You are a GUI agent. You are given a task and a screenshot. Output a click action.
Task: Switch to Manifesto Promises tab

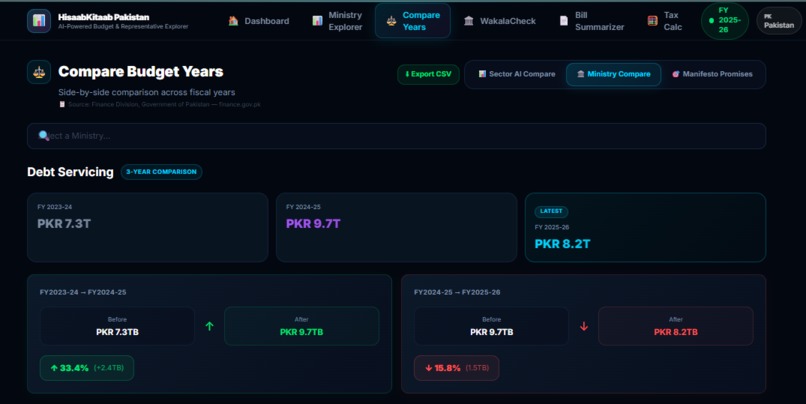(x=712, y=74)
